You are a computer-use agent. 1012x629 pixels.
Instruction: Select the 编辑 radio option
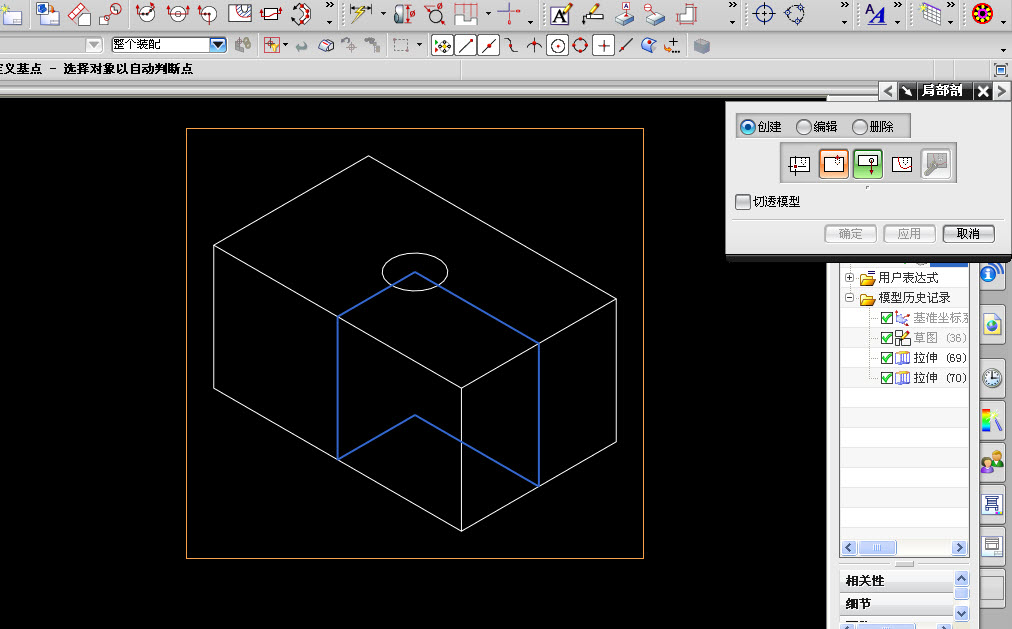click(x=804, y=127)
